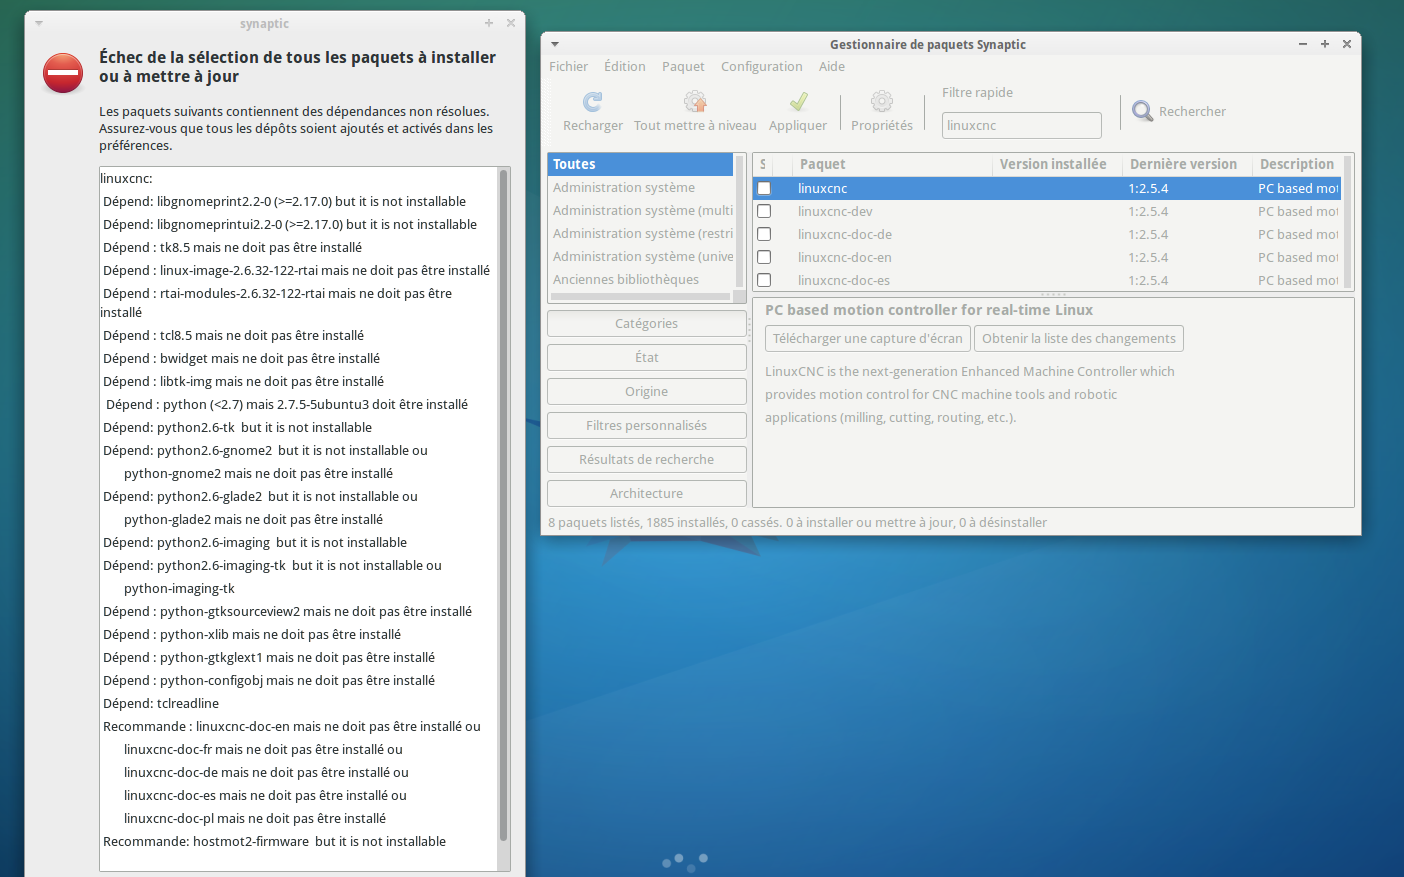Open the Configuration menu
Image resolution: width=1404 pixels, height=877 pixels.
[762, 66]
